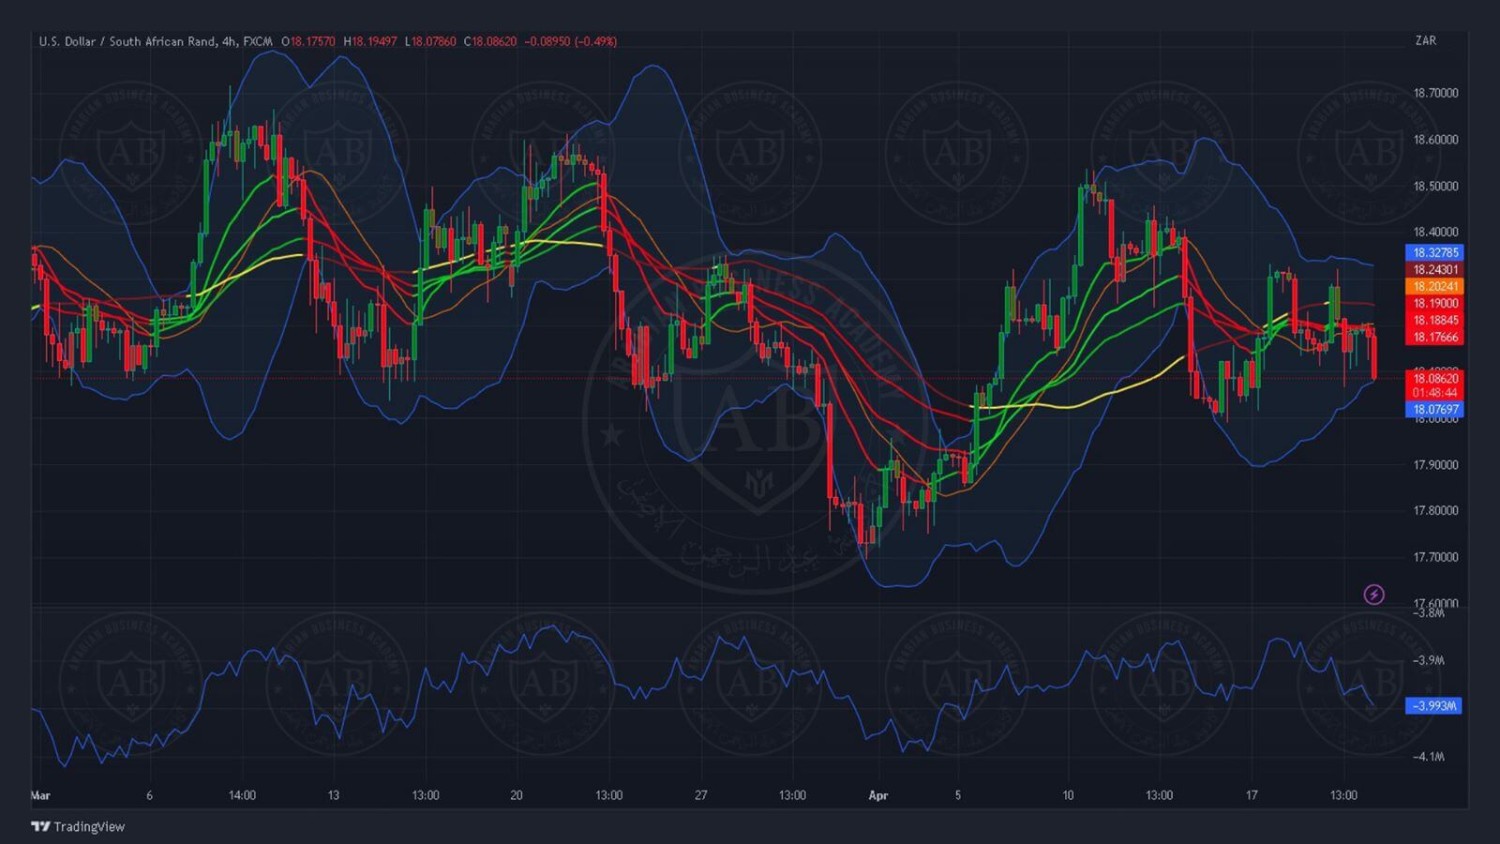Screen dimensions: 1500x844
Task: Click the blue −3.993M indicator label
Action: [1434, 706]
